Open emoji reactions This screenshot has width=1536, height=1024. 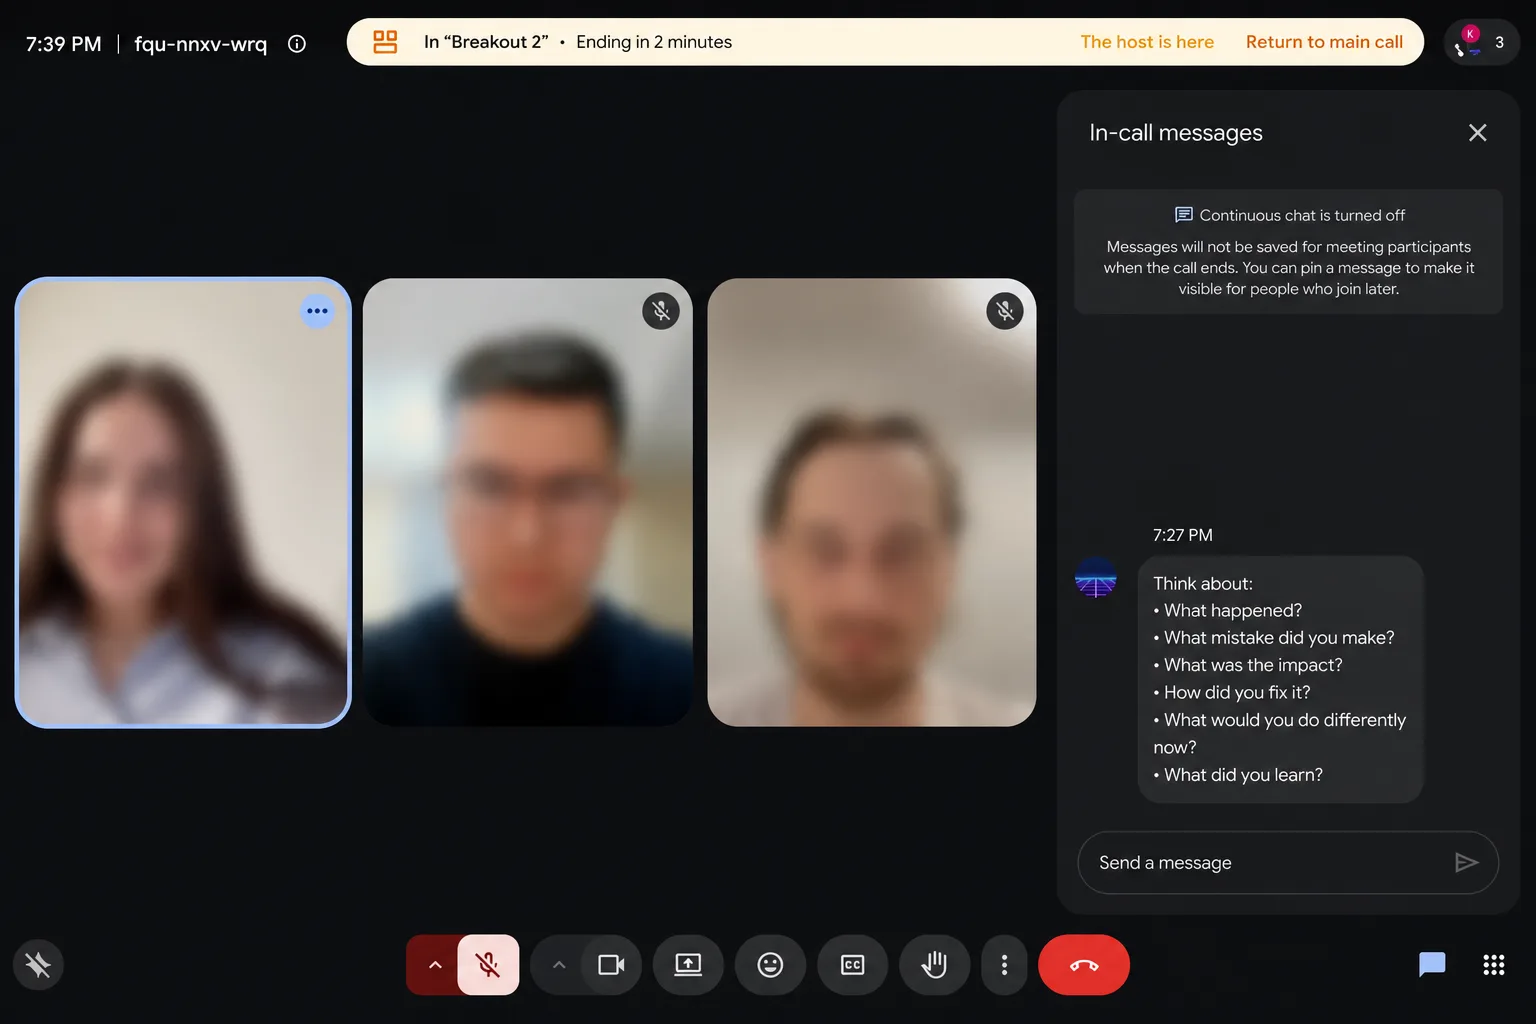(770, 965)
